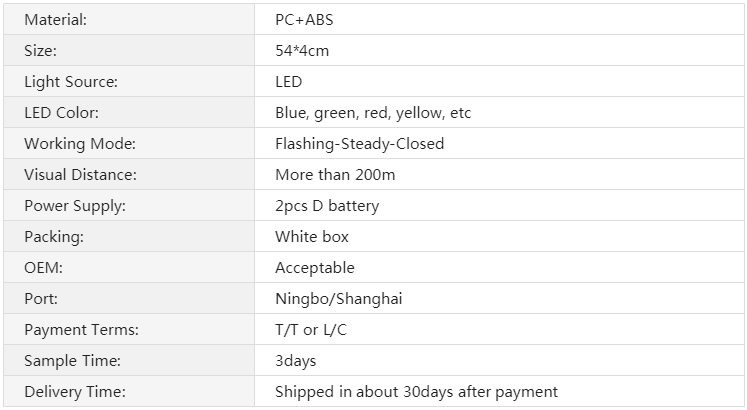This screenshot has width=747, height=410.
Task: Click the Material label cell
Action: 129,19
